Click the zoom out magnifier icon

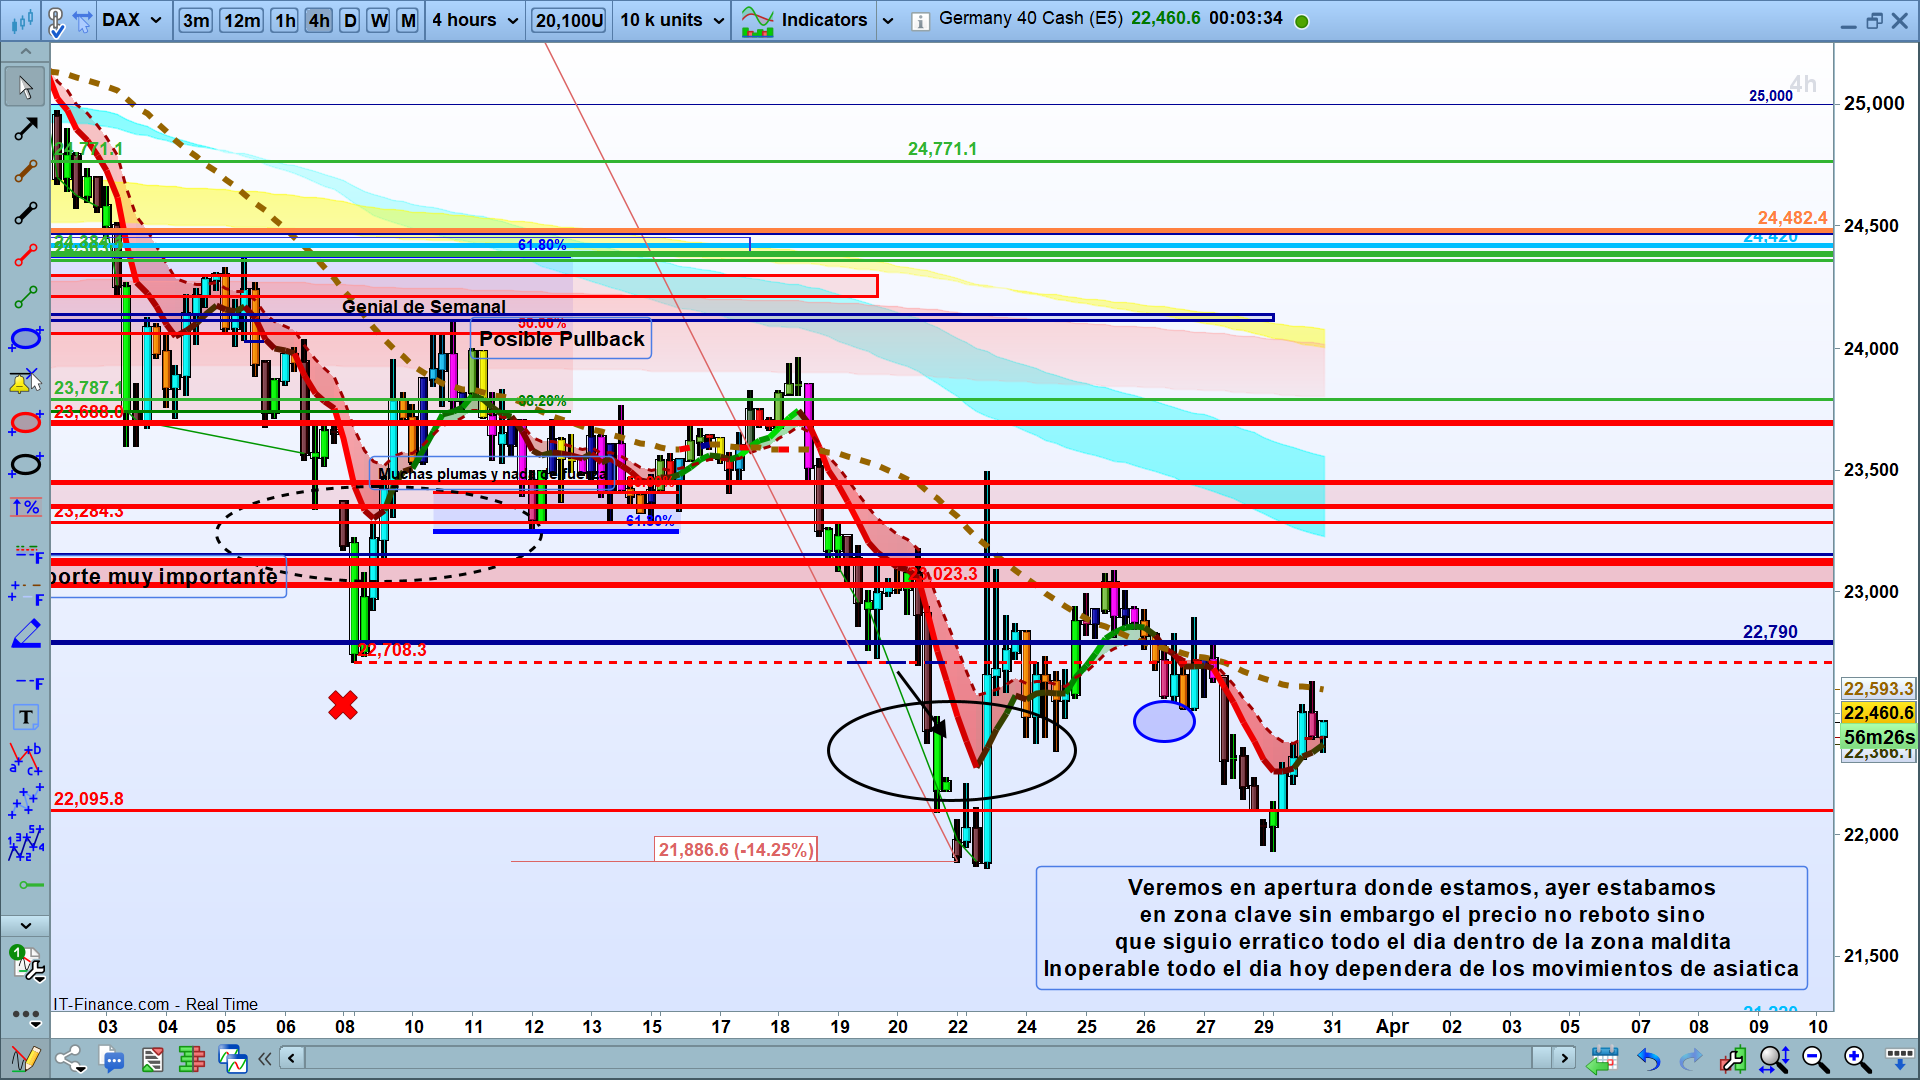click(x=1815, y=1059)
